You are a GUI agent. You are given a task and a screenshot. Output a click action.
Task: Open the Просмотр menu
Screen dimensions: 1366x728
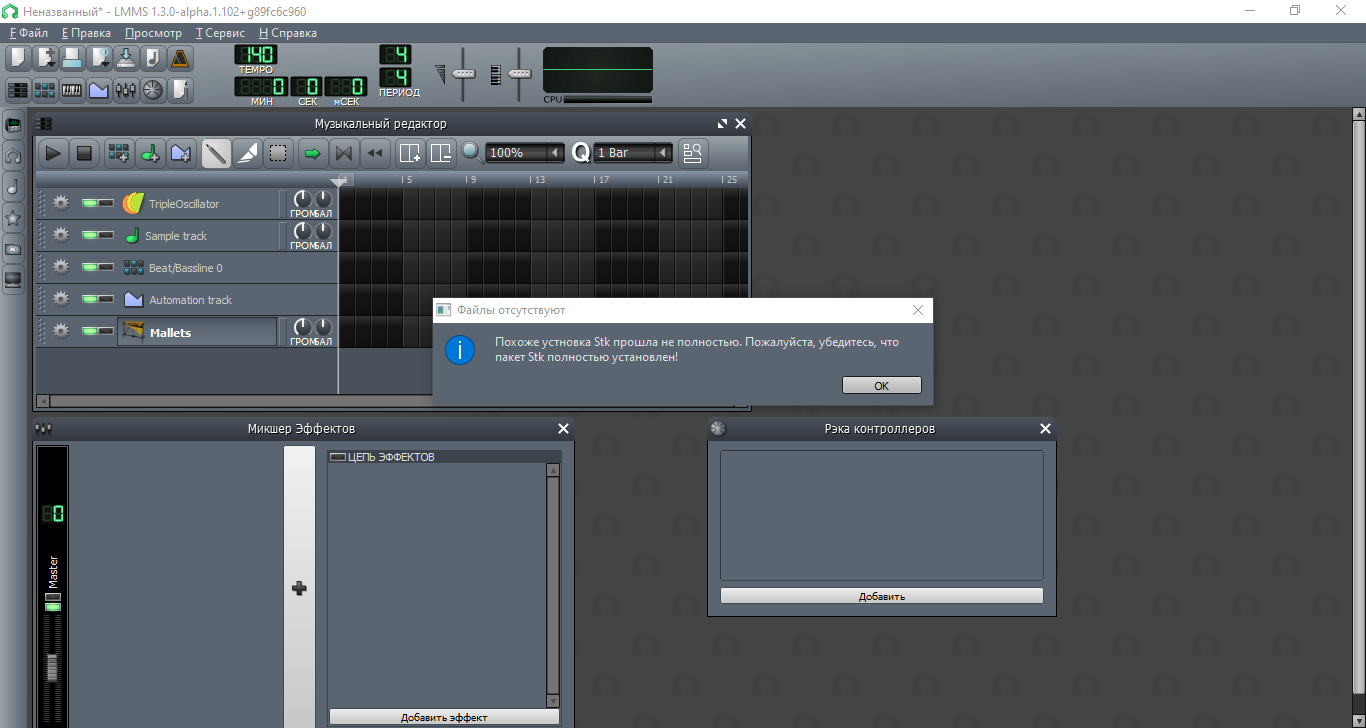153,33
